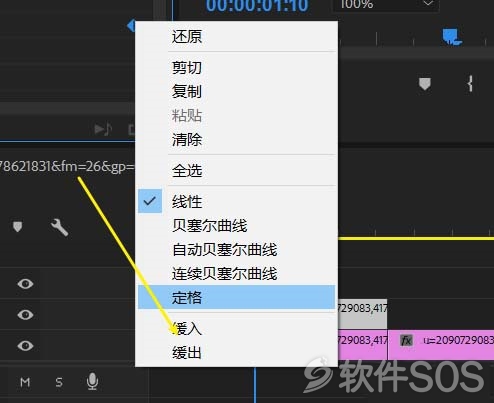Click the mark-in curly bracket icon
494x403 pixels.
click(x=470, y=84)
